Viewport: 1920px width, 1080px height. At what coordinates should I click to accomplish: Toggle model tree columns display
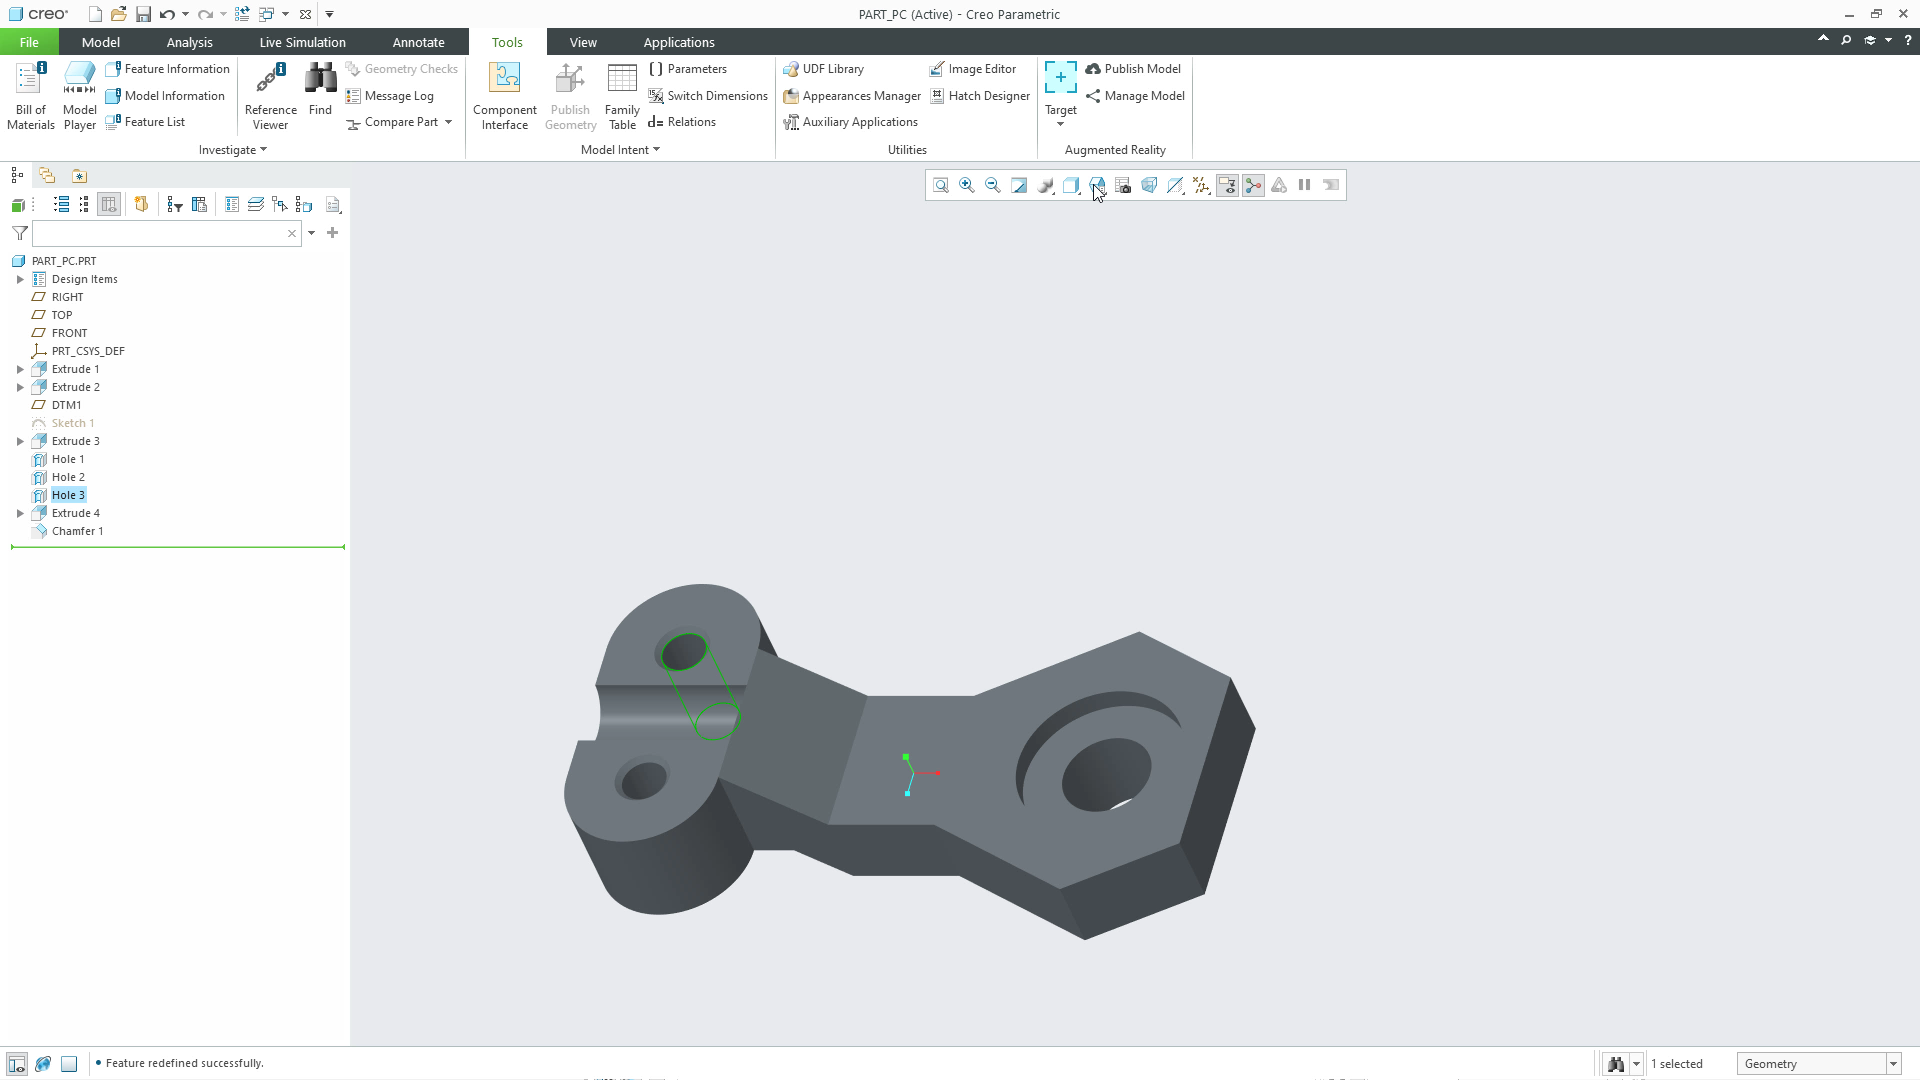coord(109,204)
